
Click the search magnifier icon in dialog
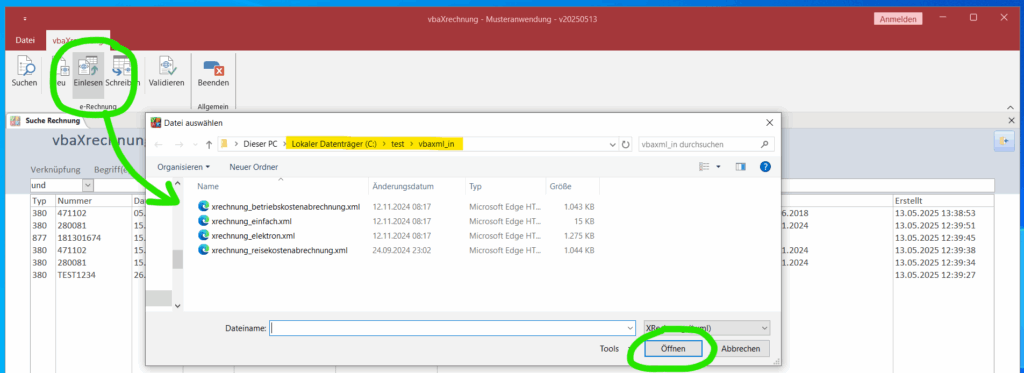[x=765, y=144]
